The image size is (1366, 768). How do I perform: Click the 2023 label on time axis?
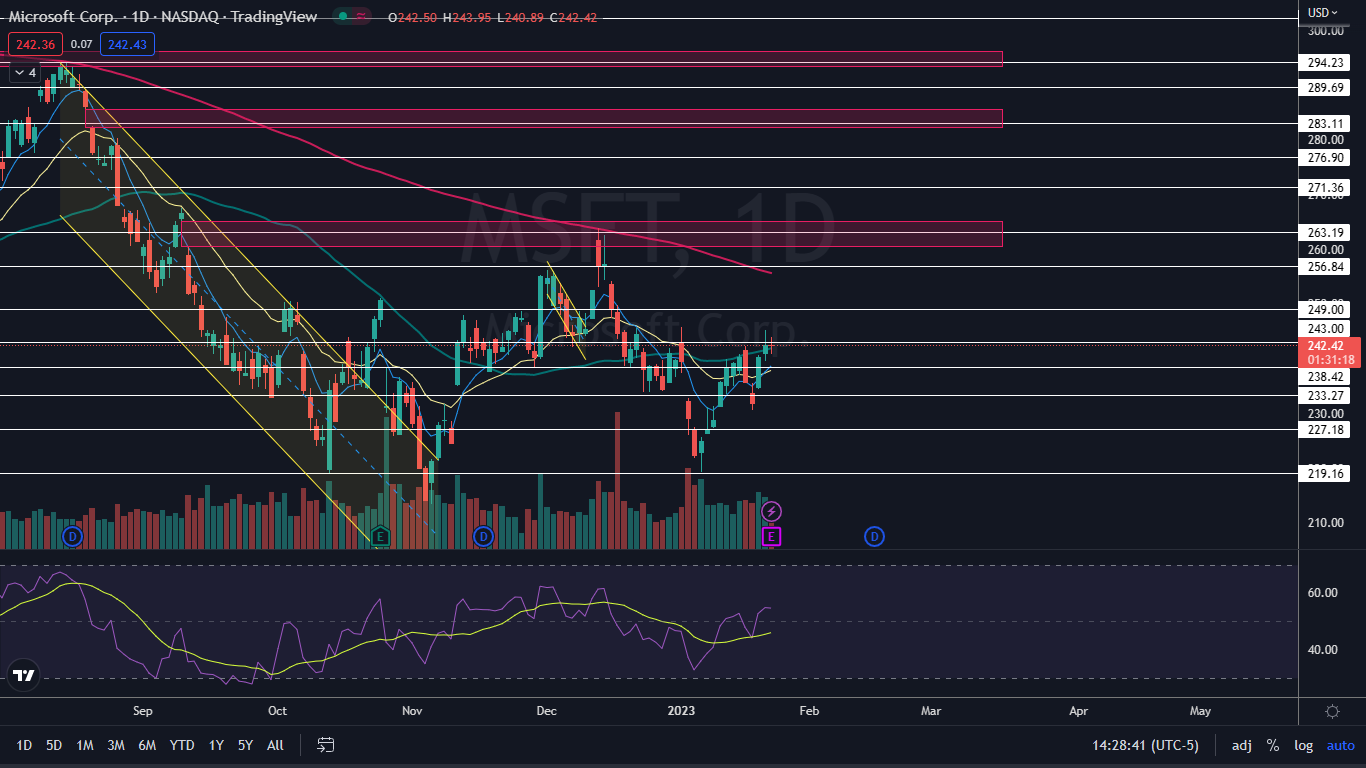(681, 711)
